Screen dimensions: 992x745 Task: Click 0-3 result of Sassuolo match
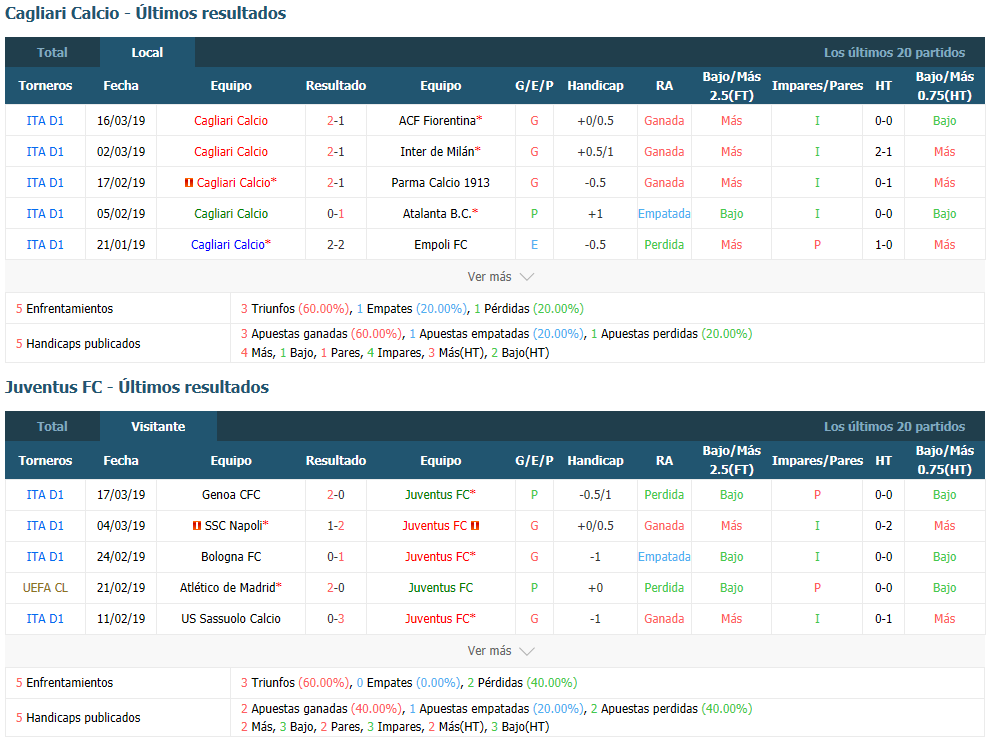335,619
